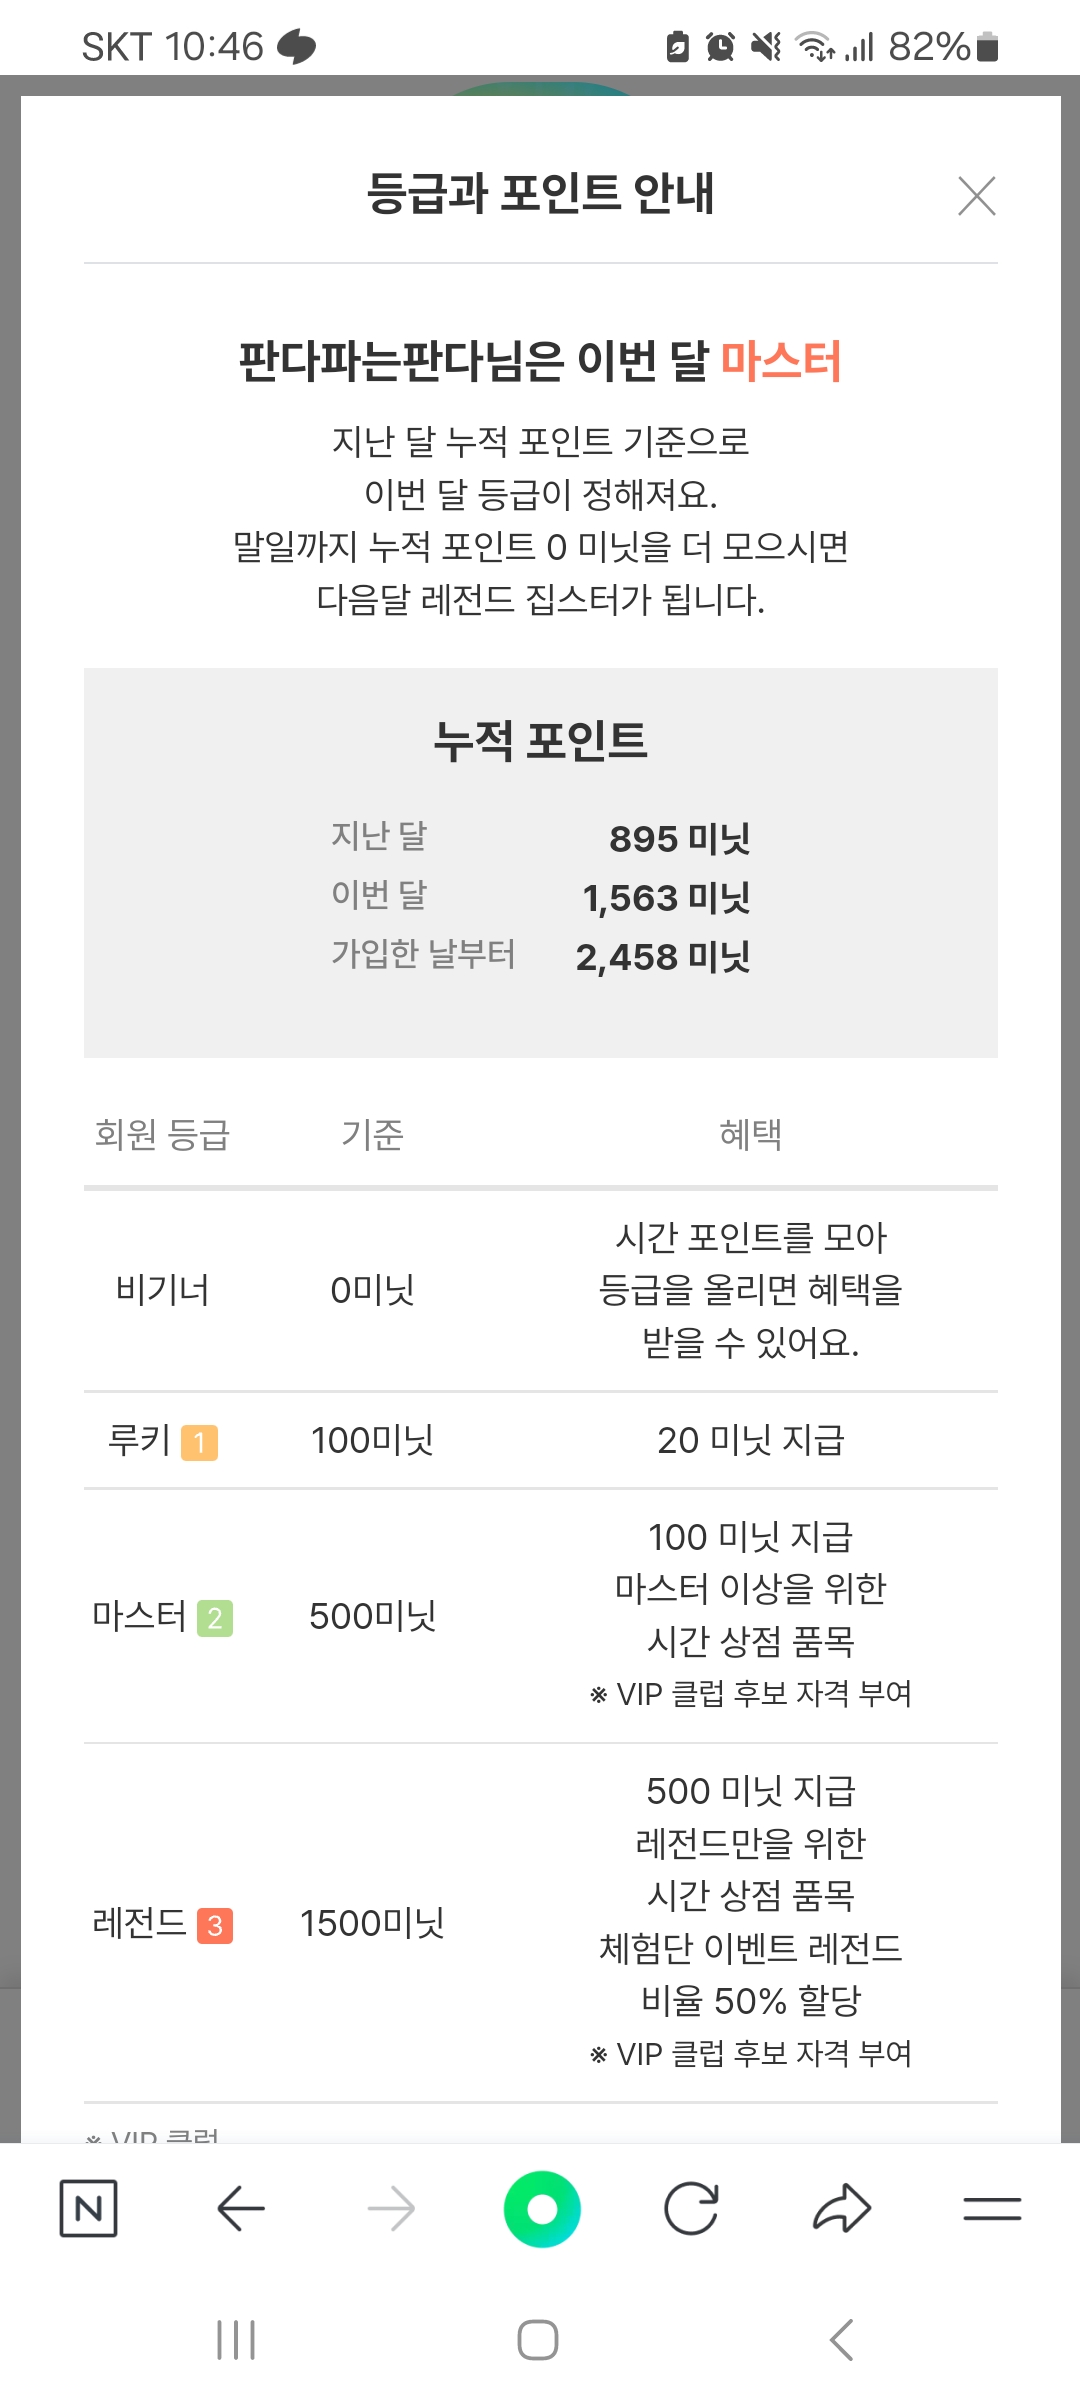Tap the Android system back chevron
The height and width of the screenshot is (2400, 1080).
tap(842, 2340)
